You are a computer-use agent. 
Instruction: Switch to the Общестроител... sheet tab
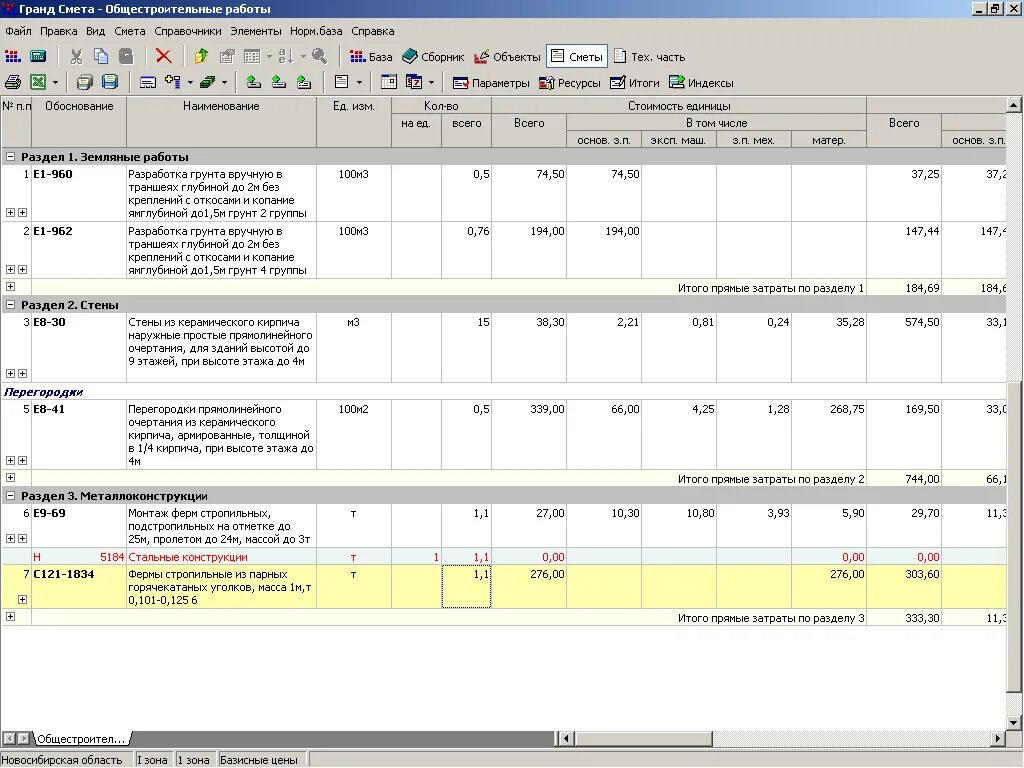click(x=80, y=739)
